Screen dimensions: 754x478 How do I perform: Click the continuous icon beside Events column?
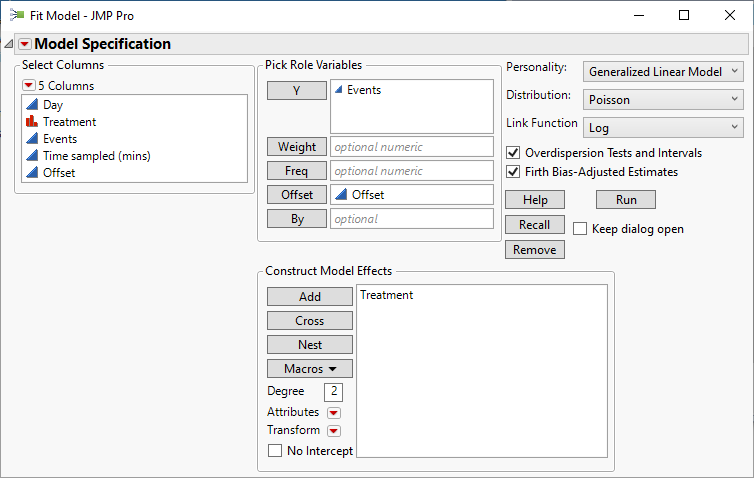pos(32,138)
